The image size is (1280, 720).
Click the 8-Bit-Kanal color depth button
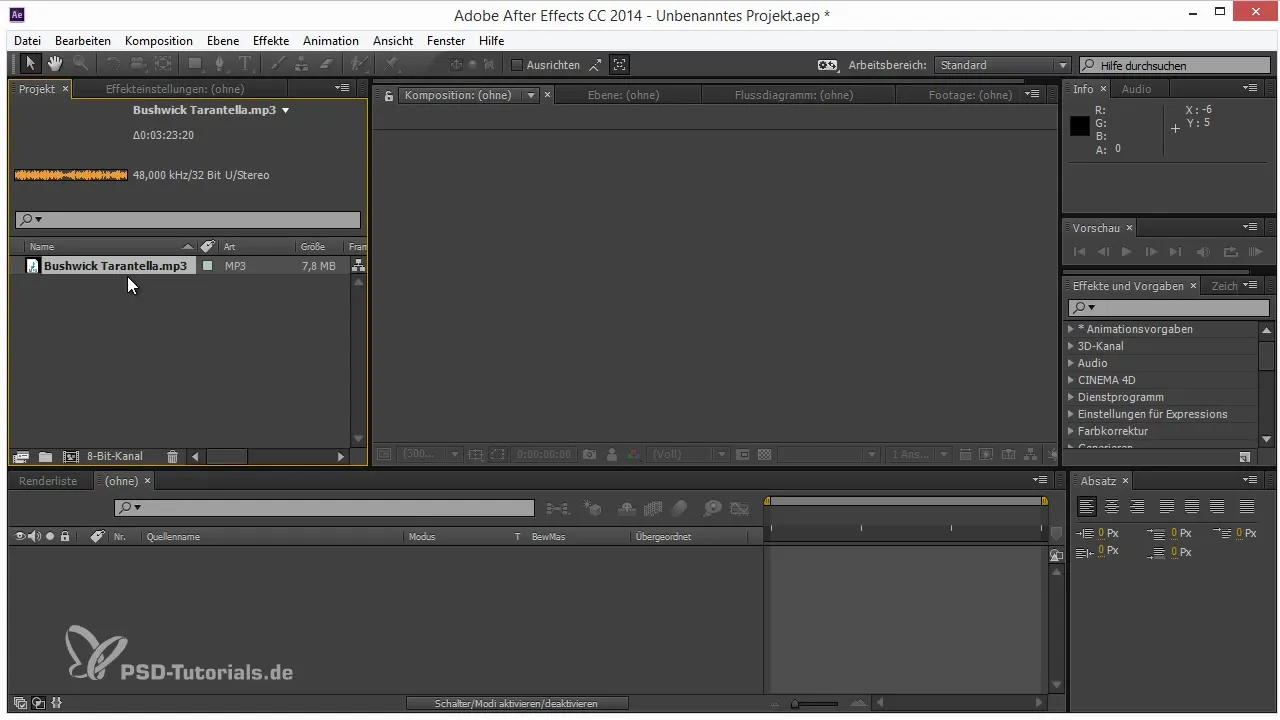click(x=115, y=457)
